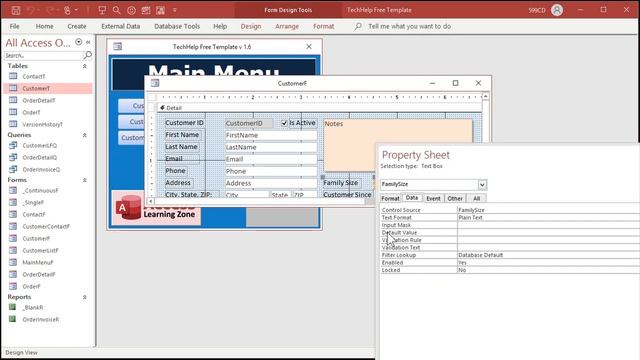
Task: Switch to Property Sheet All tab
Action: 476,198
